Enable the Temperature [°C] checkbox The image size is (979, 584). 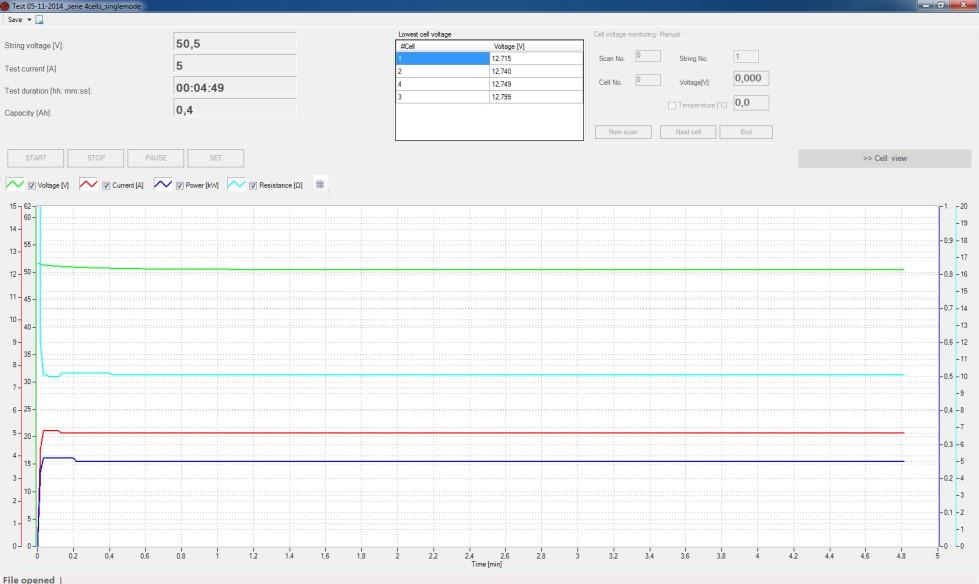click(x=672, y=106)
